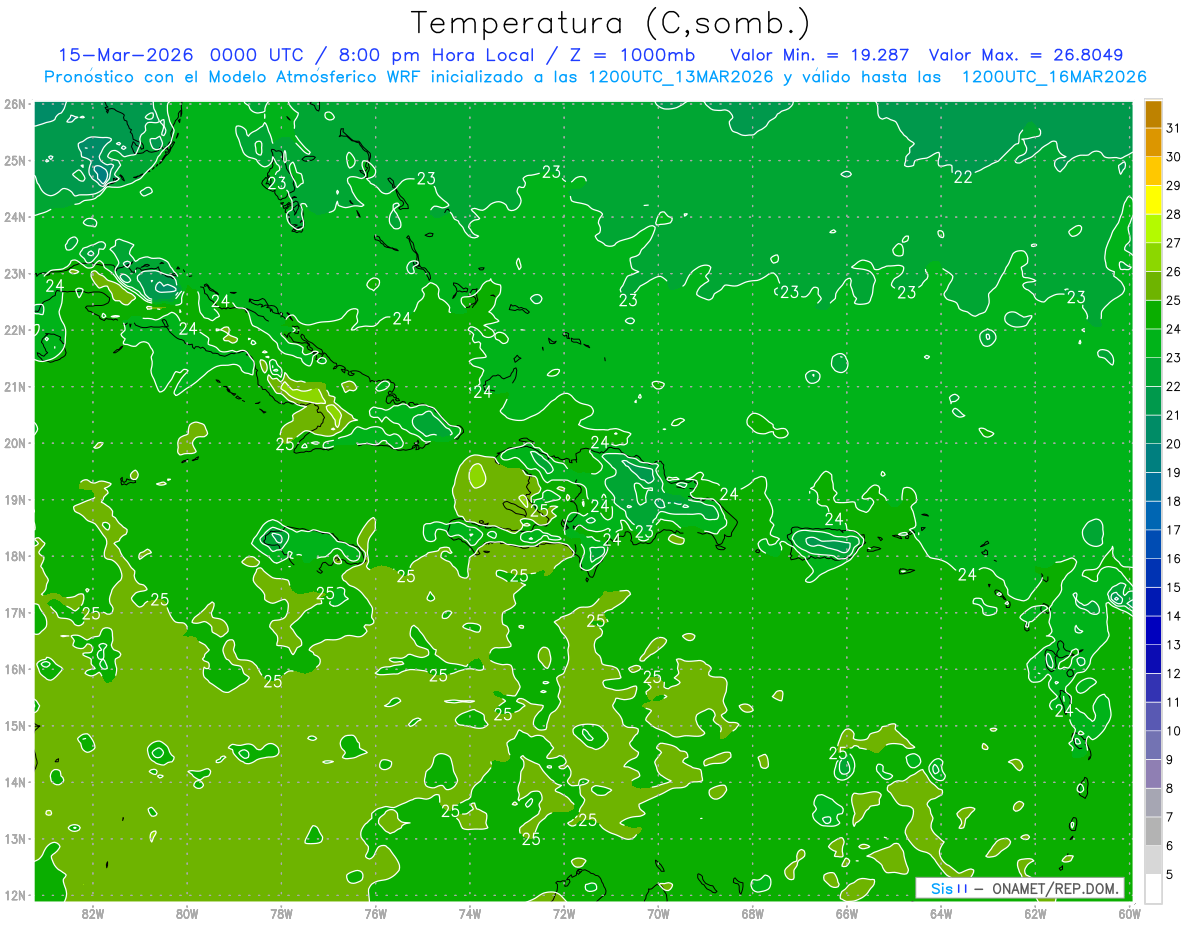Image resolution: width=1200 pixels, height=927 pixels.
Task: Click the "19N" latitude axis label
Action: coord(15,499)
